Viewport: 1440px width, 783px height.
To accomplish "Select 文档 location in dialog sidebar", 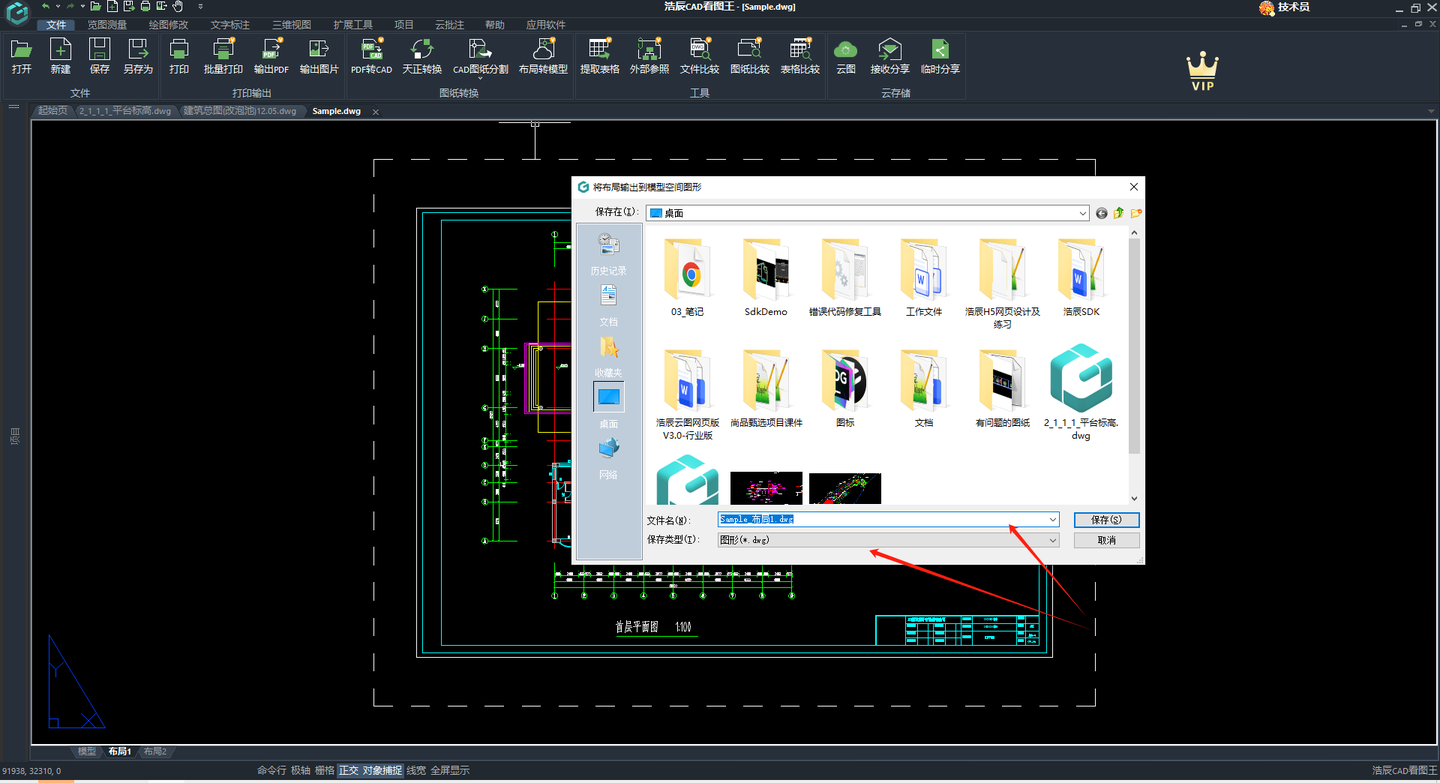I will click(609, 305).
